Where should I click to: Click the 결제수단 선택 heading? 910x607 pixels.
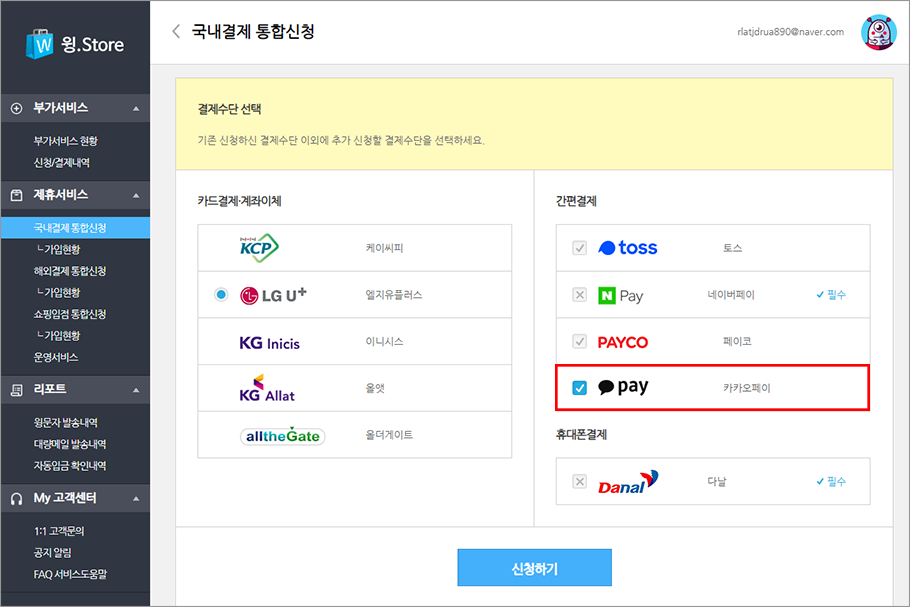pyautogui.click(x=229, y=109)
